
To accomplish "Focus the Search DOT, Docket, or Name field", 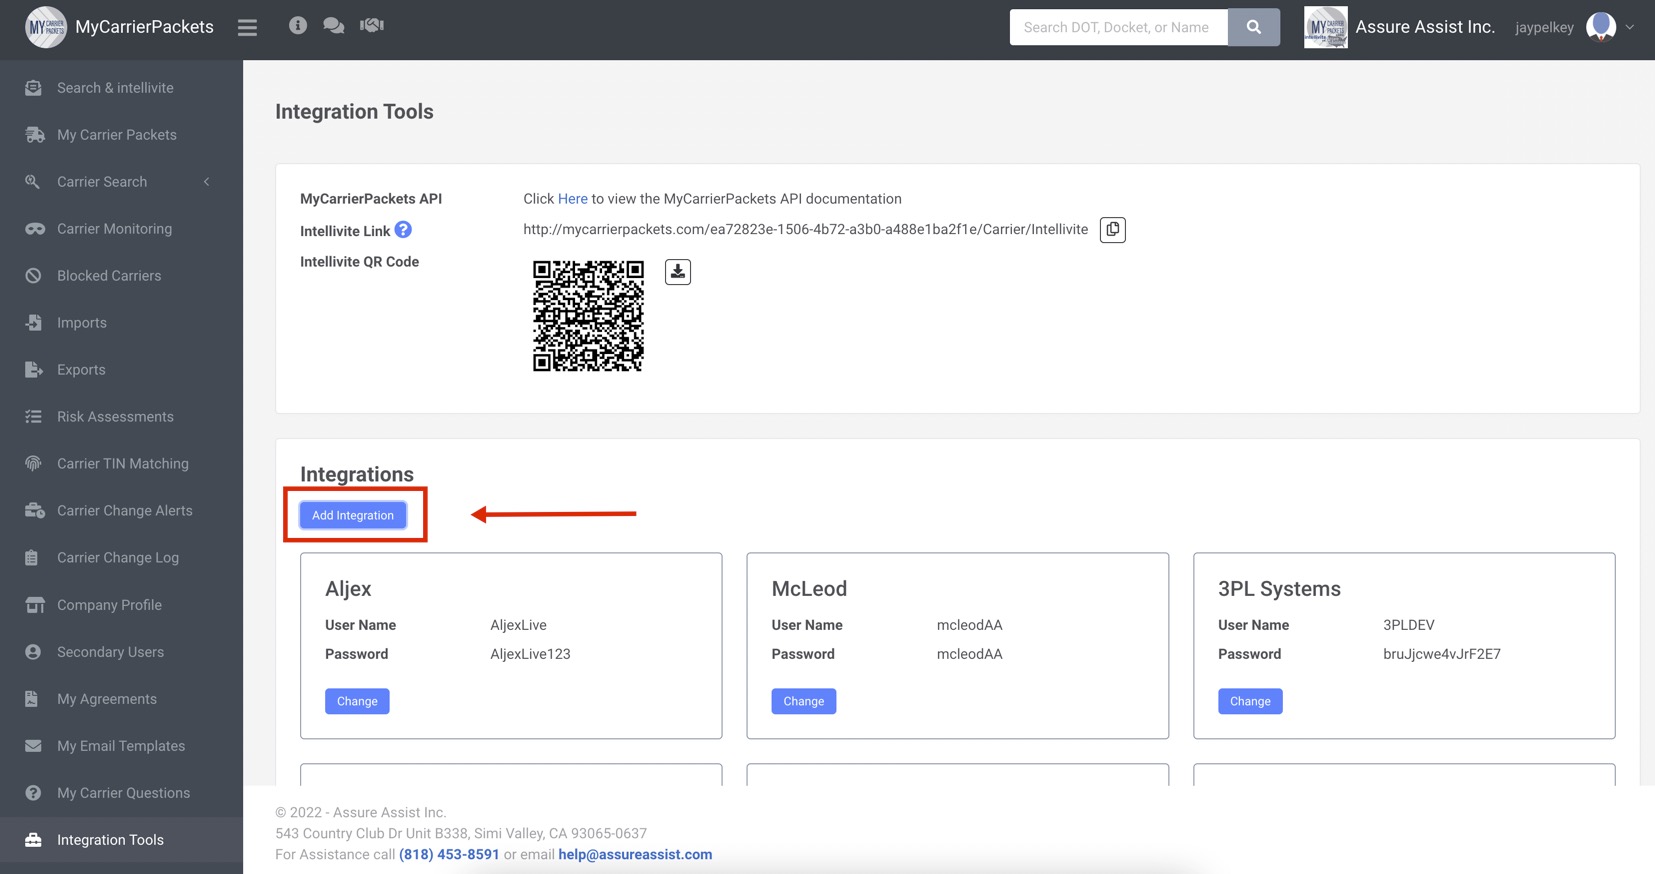I will pyautogui.click(x=1119, y=27).
